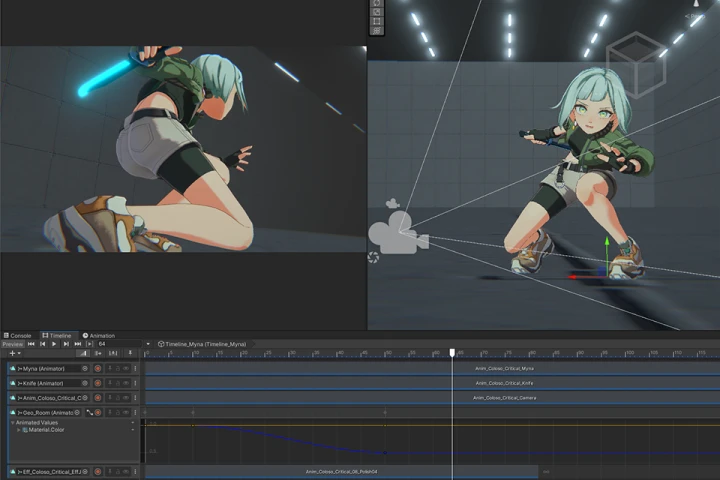Click small arrow right of Material.Color
Screen dimensions: 720x480
133,430
